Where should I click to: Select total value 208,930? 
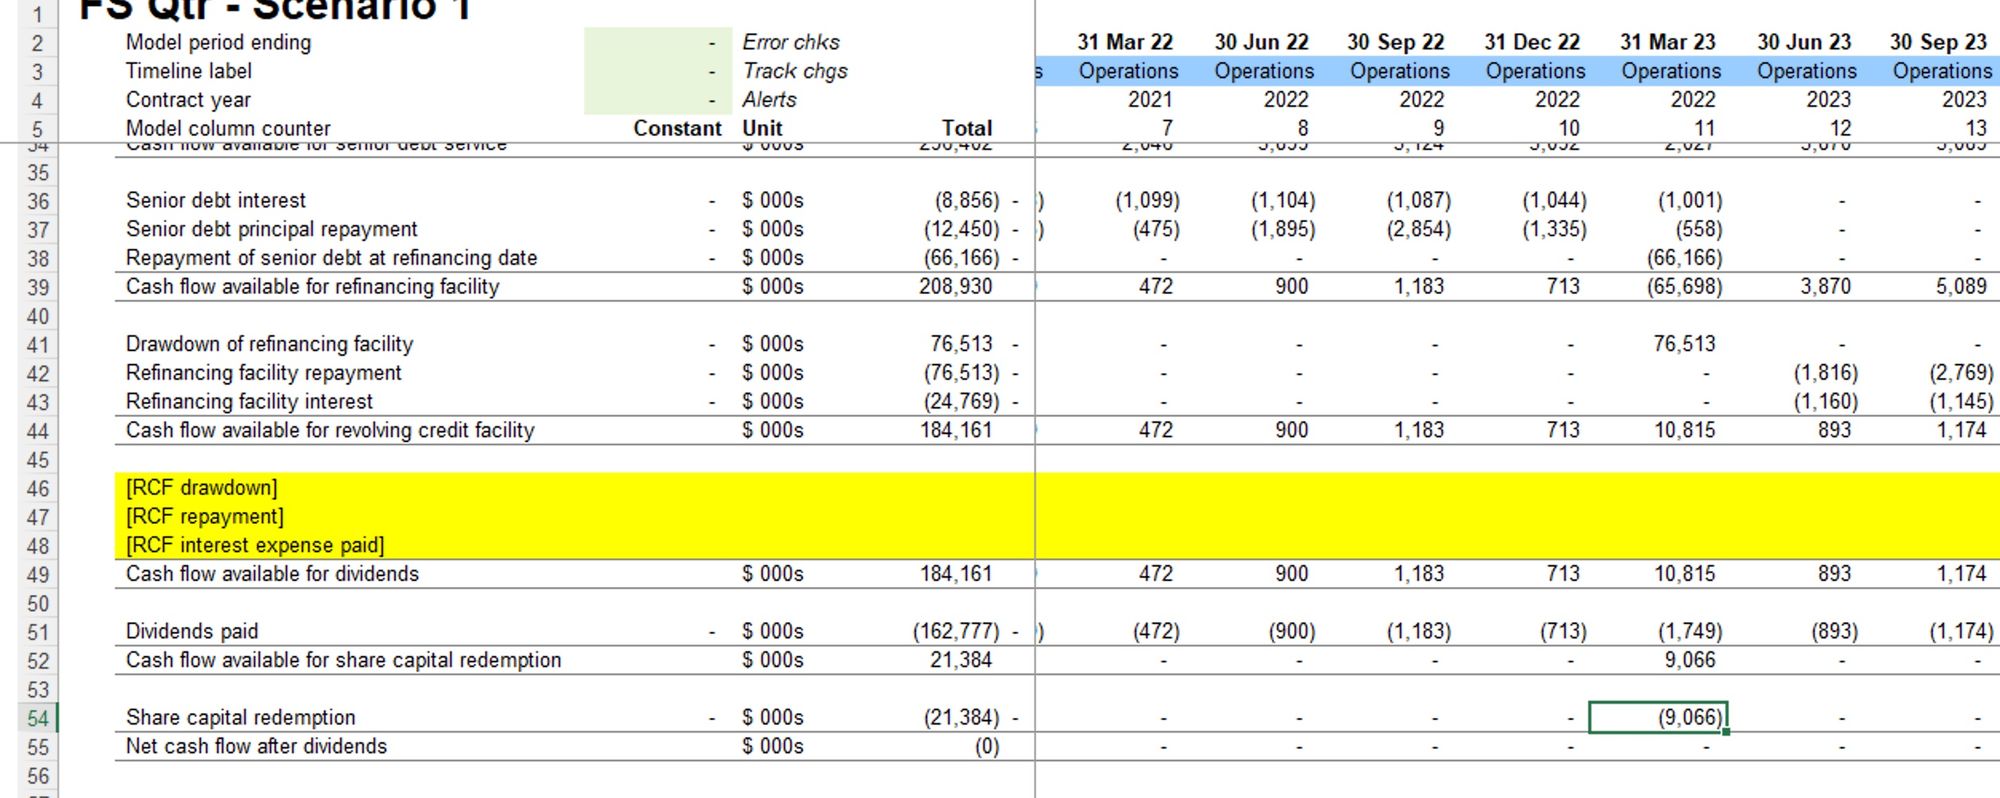pos(956,287)
